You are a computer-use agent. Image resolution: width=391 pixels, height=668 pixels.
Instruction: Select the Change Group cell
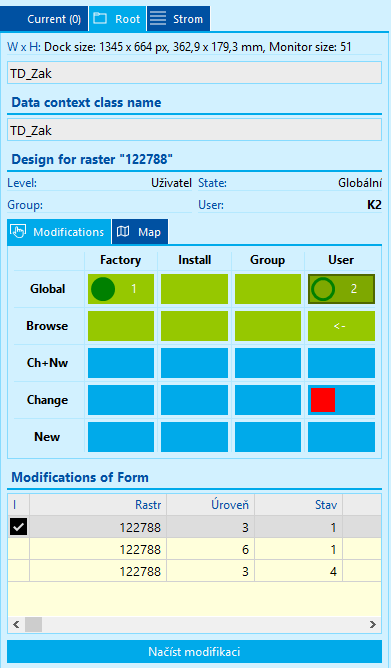268,400
